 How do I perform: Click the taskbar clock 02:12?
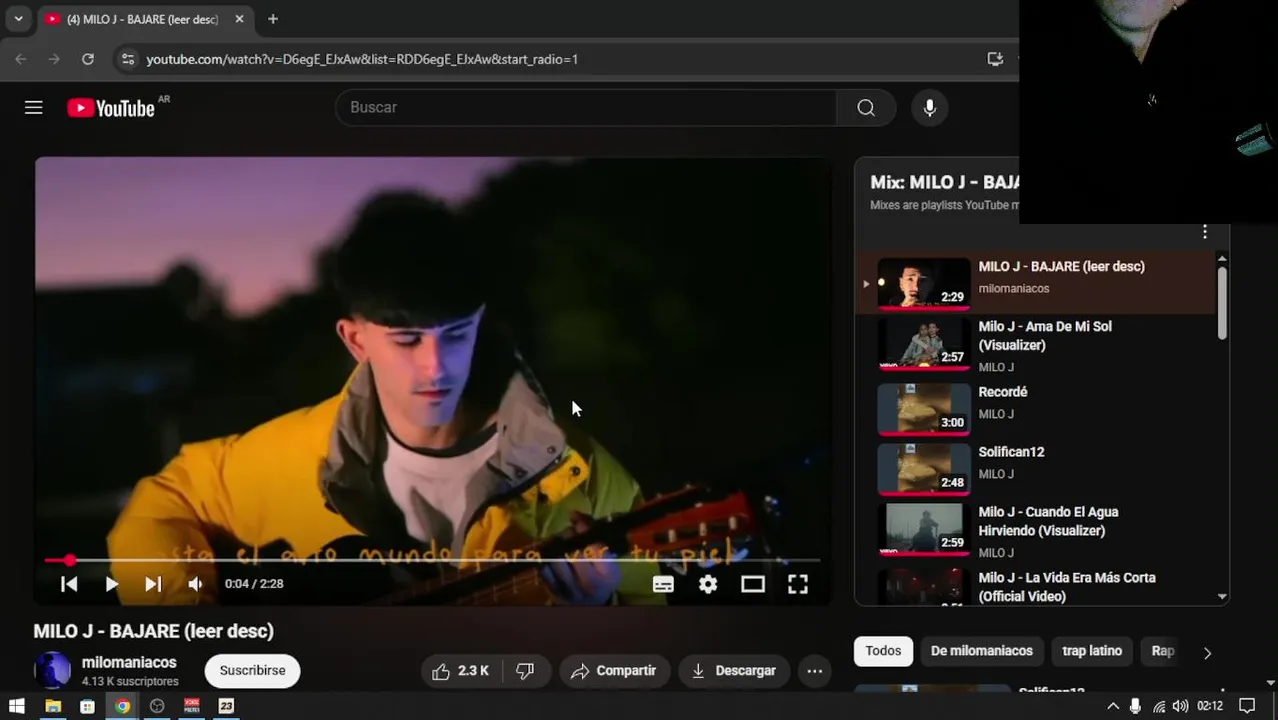point(1210,706)
